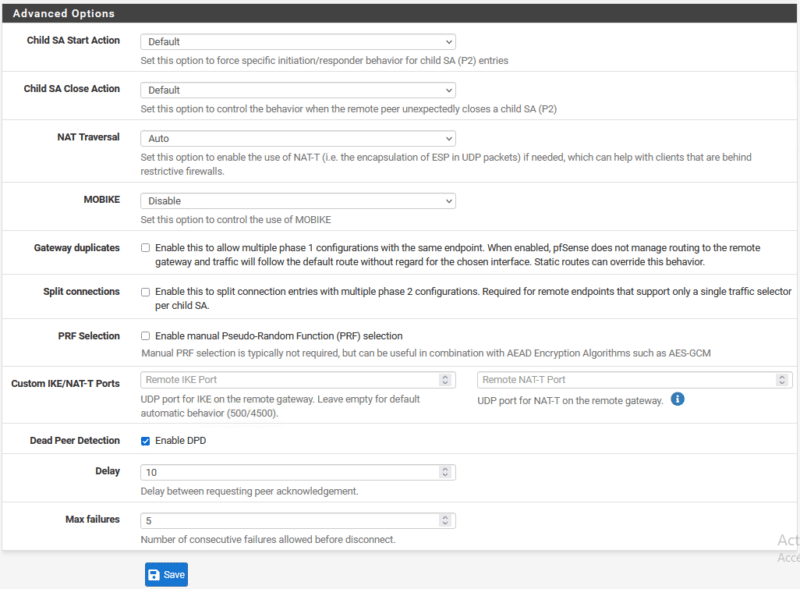Open the Child SA Close Action dropdown

[298, 90]
